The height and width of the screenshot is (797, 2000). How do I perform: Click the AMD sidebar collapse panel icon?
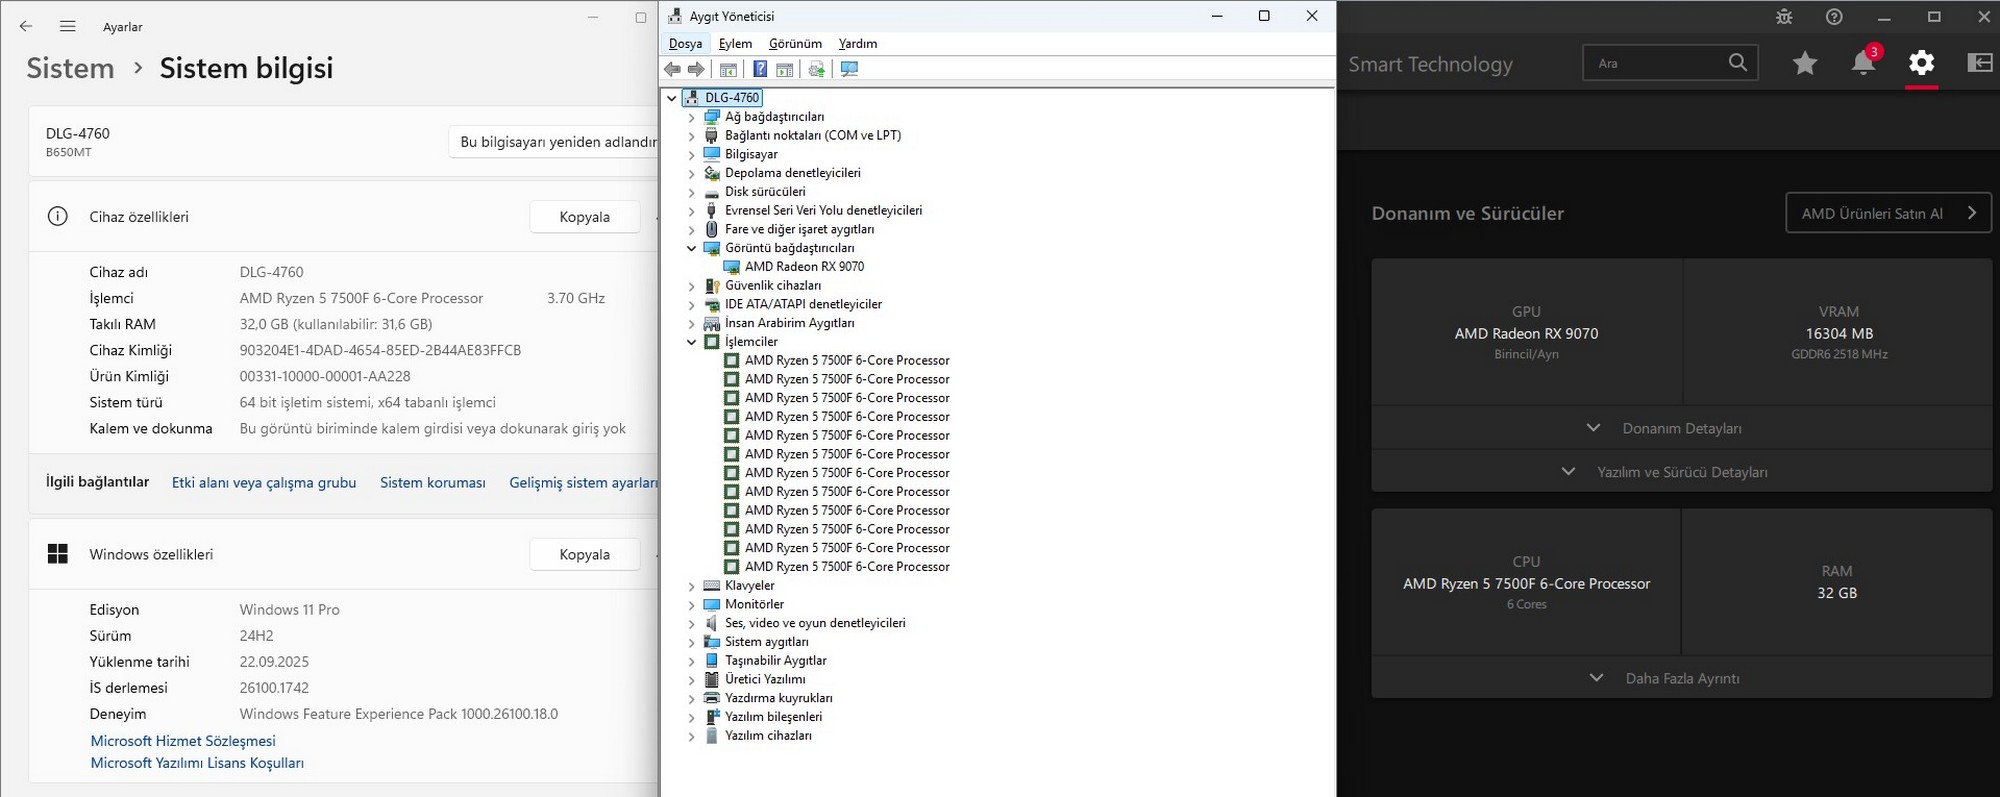pyautogui.click(x=1979, y=63)
